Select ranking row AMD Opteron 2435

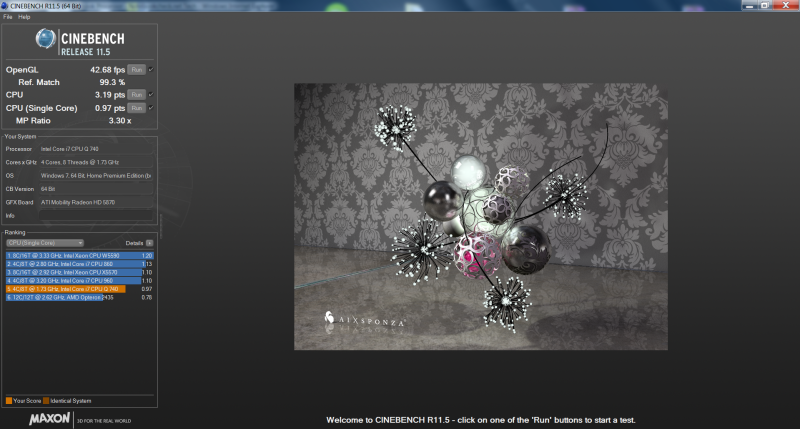tap(80, 297)
